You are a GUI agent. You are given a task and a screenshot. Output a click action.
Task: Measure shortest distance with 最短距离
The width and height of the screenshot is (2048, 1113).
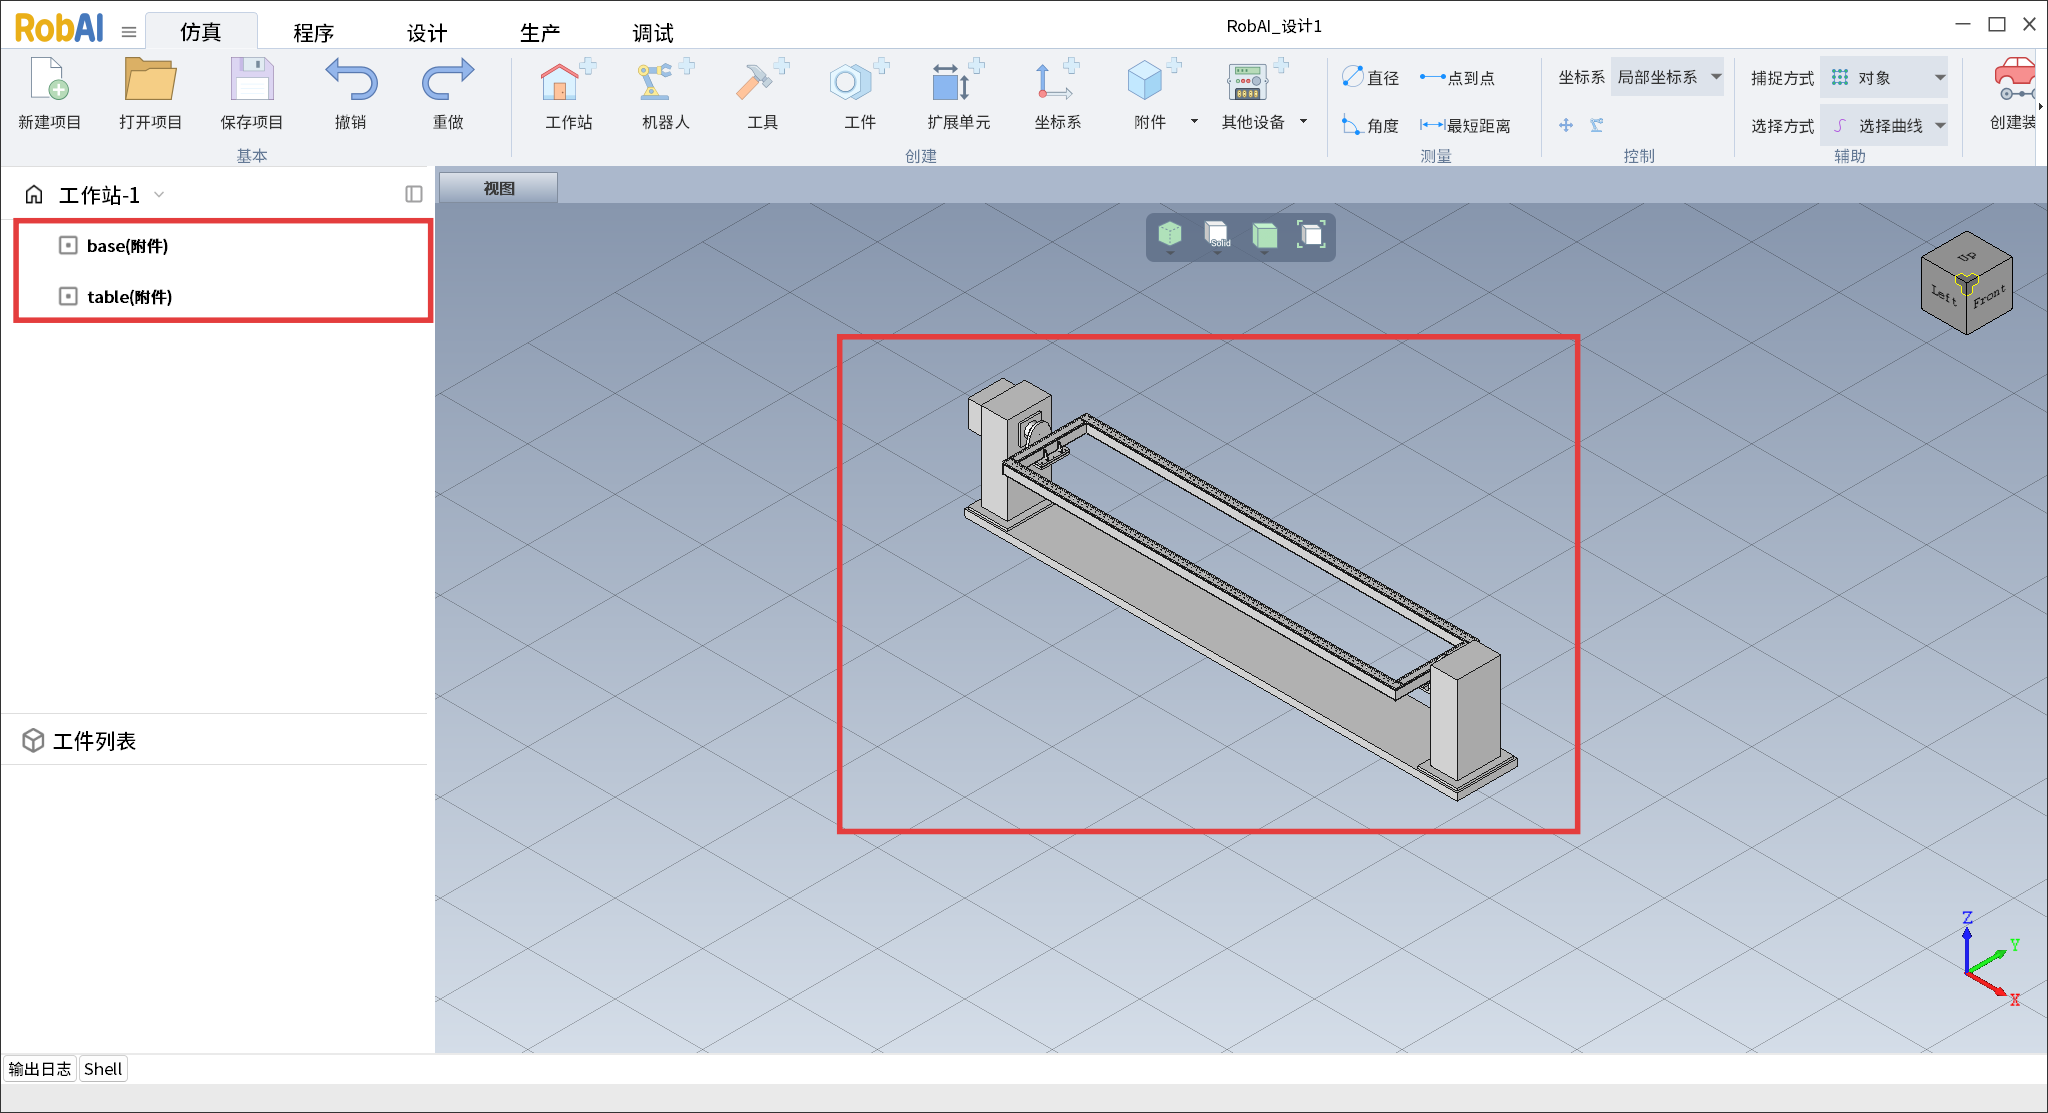[x=1465, y=125]
